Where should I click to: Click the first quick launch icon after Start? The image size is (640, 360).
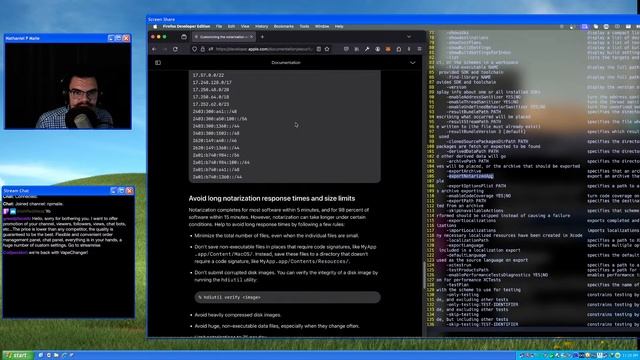click(x=41, y=355)
